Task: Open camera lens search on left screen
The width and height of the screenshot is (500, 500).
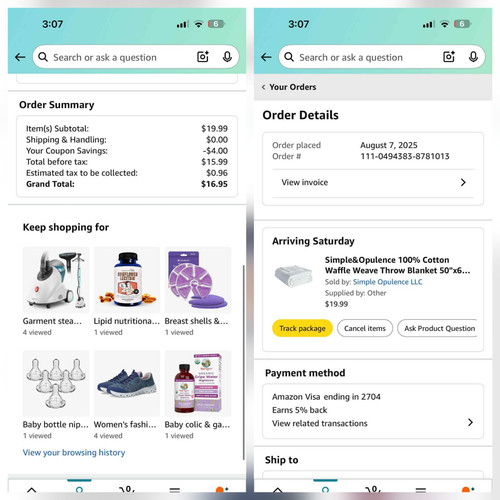Action: click(203, 57)
